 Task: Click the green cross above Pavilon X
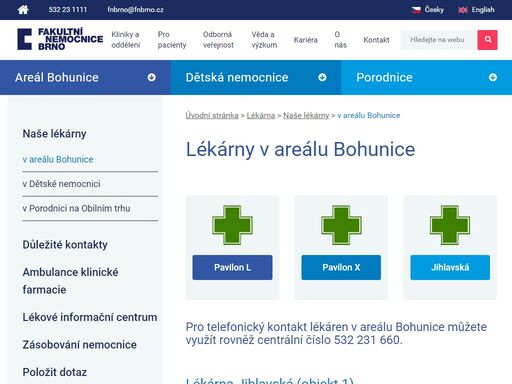341,225
